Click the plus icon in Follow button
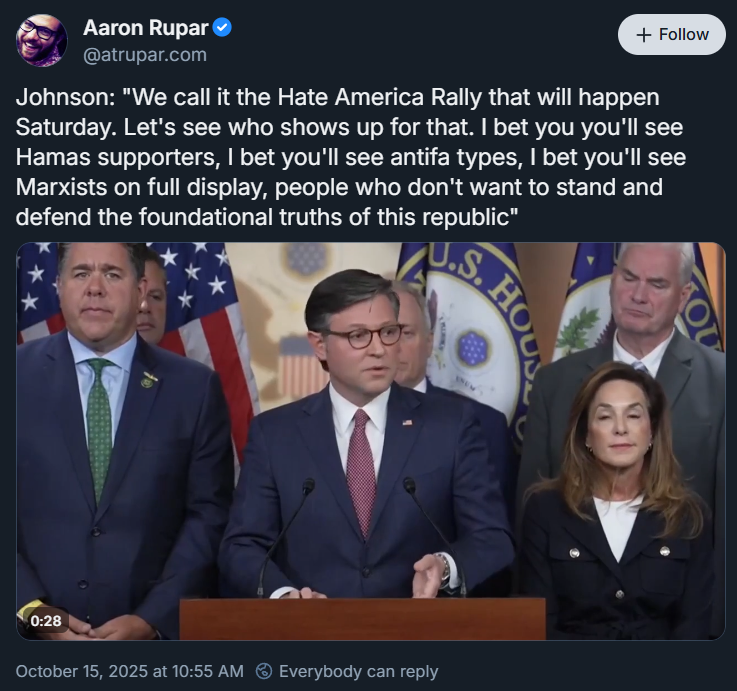 644,34
